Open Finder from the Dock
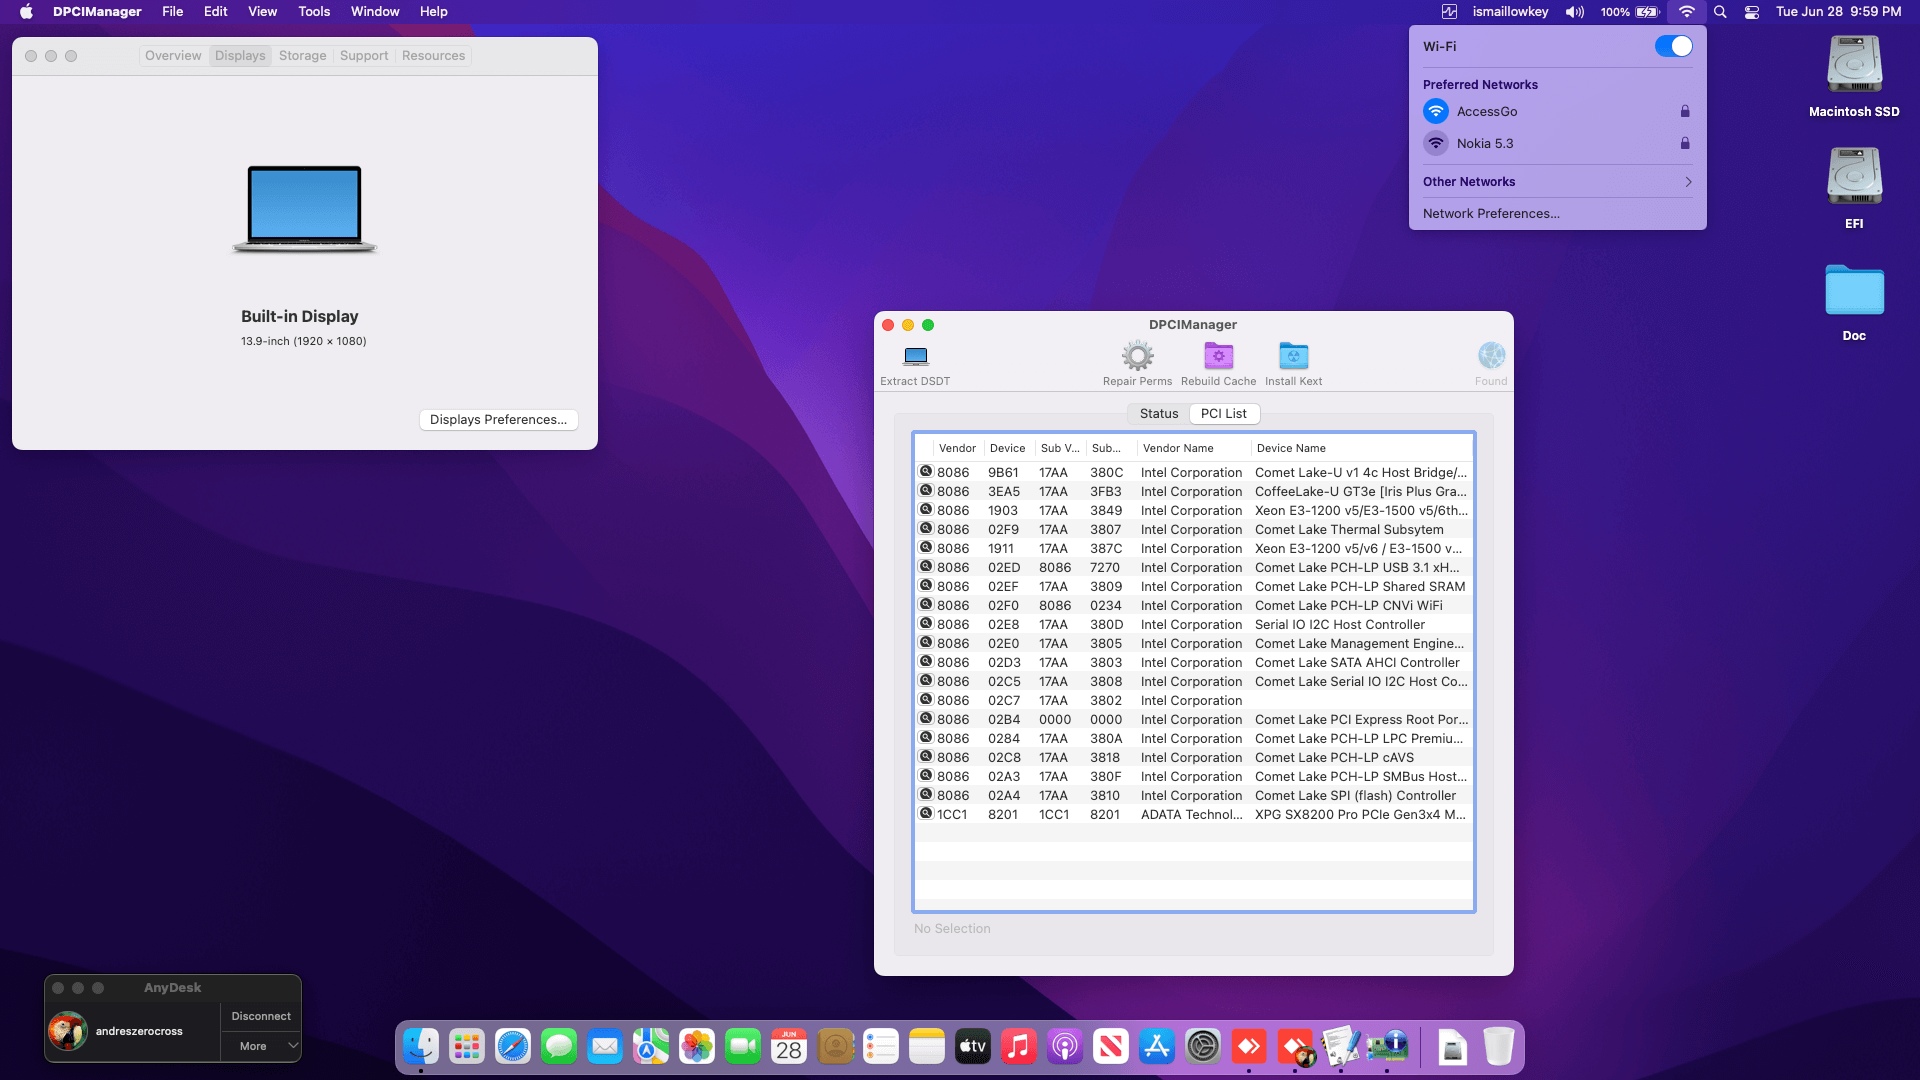The height and width of the screenshot is (1080, 1920). pos(421,1047)
